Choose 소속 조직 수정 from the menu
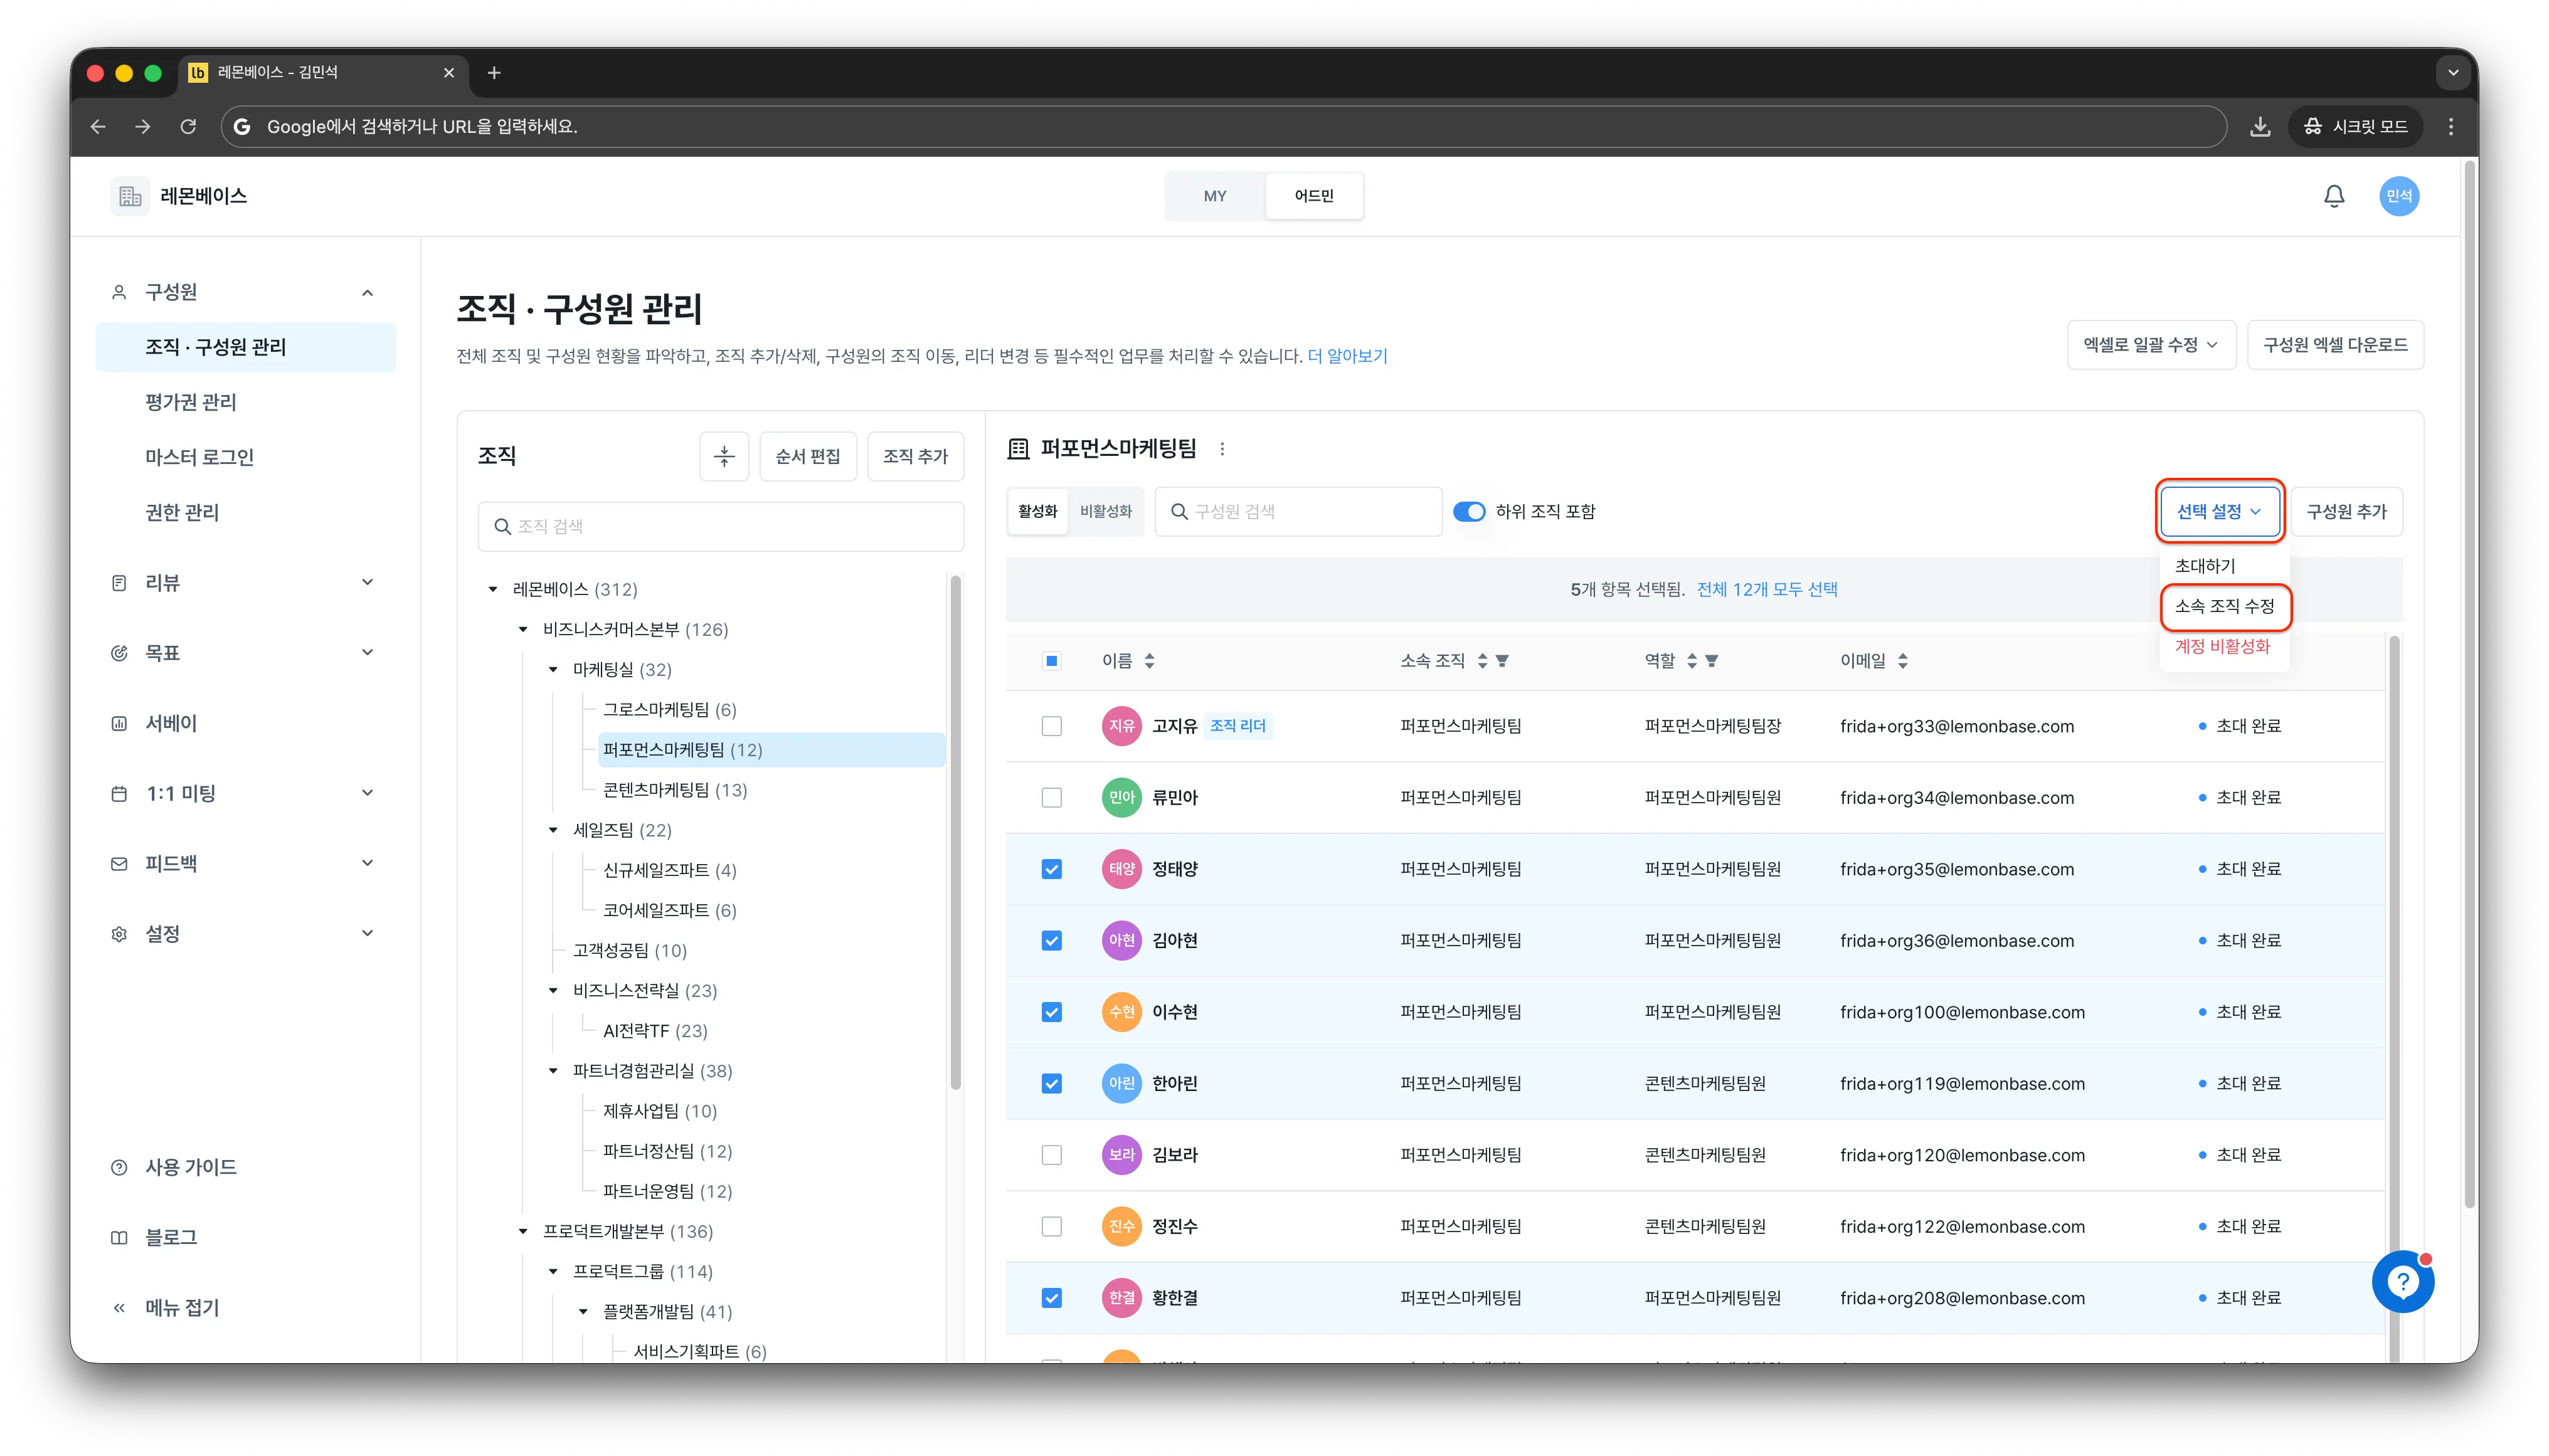Image resolution: width=2549 pixels, height=1456 pixels. tap(2224, 606)
